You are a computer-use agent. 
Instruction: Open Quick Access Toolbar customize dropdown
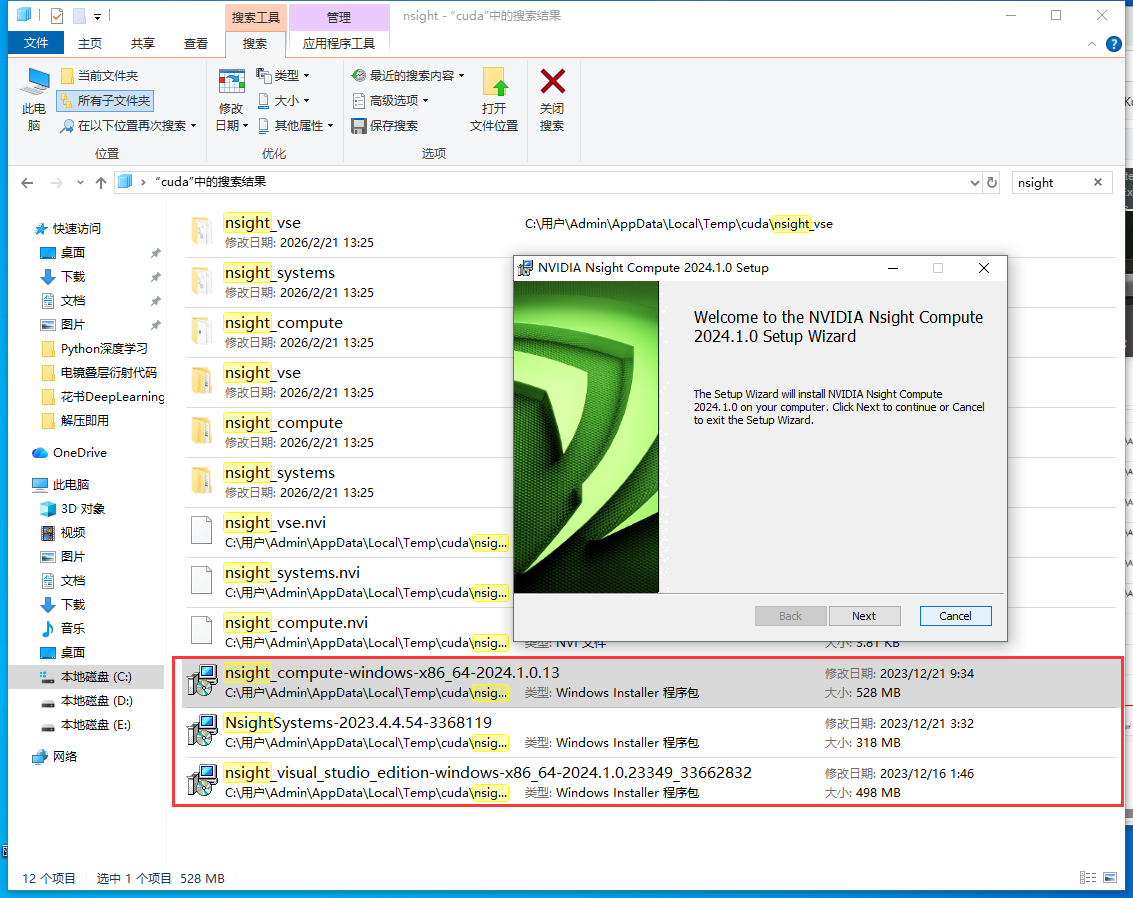pos(97,16)
